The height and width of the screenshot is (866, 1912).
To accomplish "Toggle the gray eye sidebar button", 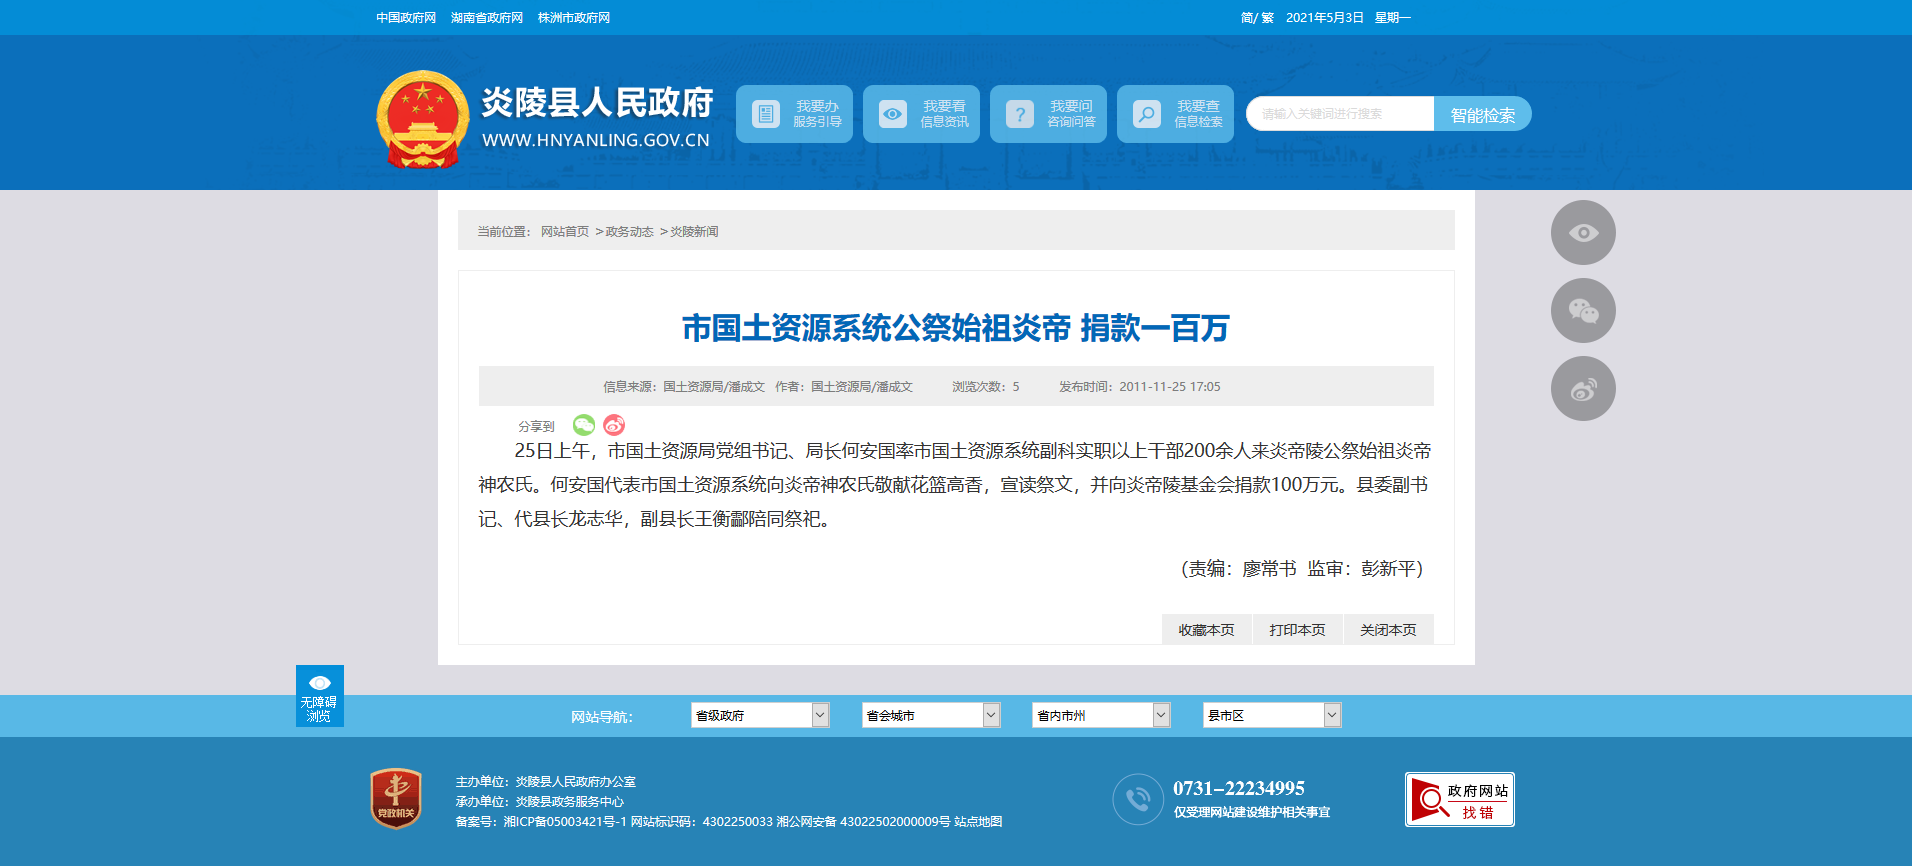I will click(x=1582, y=233).
